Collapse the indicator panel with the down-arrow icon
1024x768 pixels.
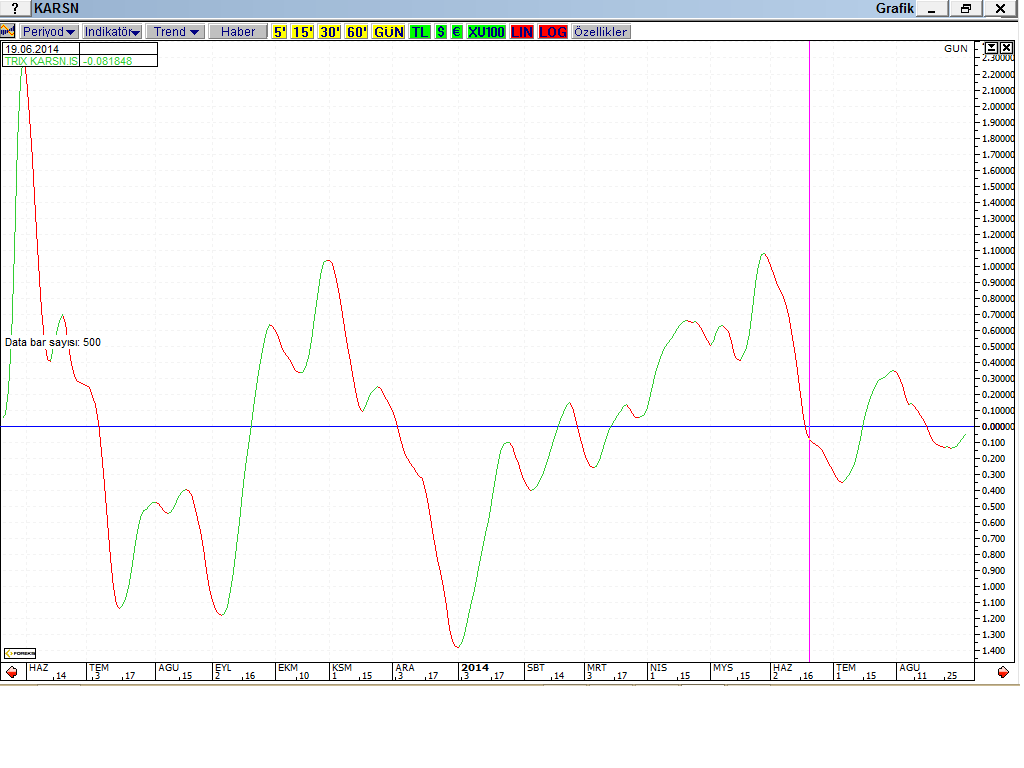tap(991, 47)
